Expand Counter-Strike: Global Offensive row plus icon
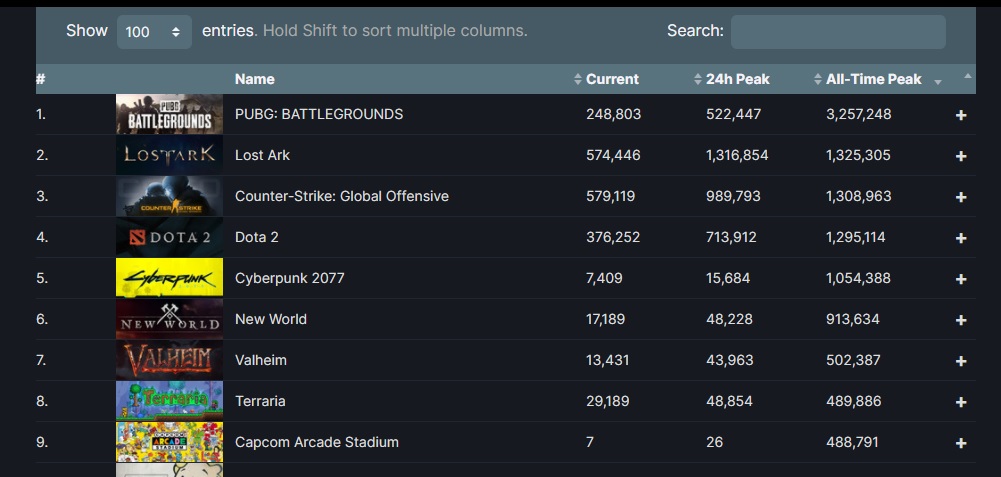The image size is (1001, 477). (961, 197)
